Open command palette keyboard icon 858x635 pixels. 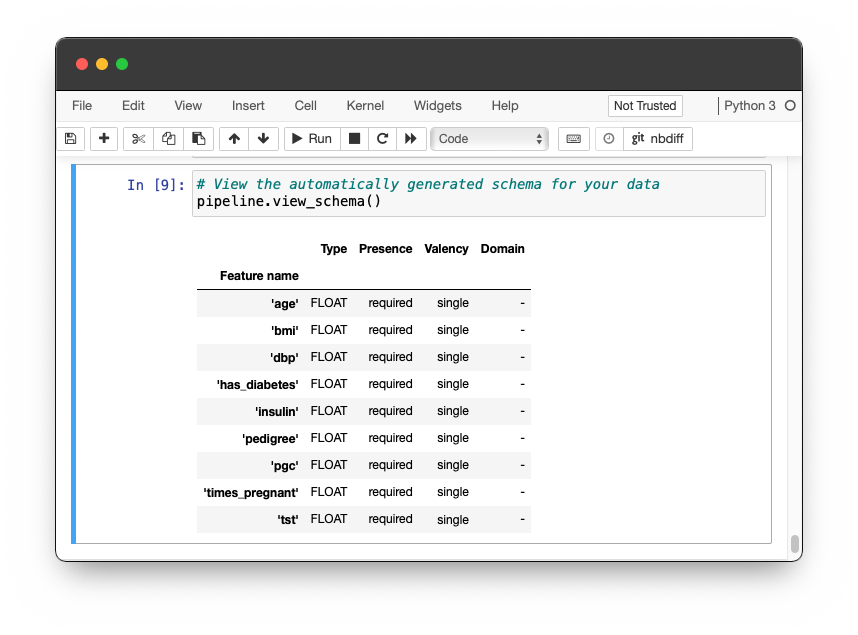[573, 138]
